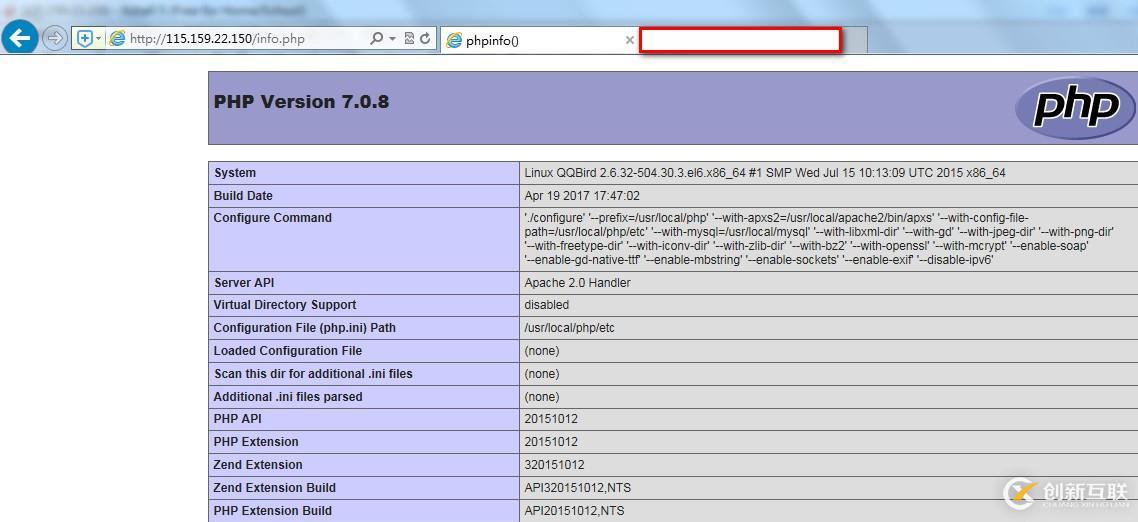Select 'Configuration File (php.ini) Path' label
This screenshot has width=1138, height=522.
304,327
